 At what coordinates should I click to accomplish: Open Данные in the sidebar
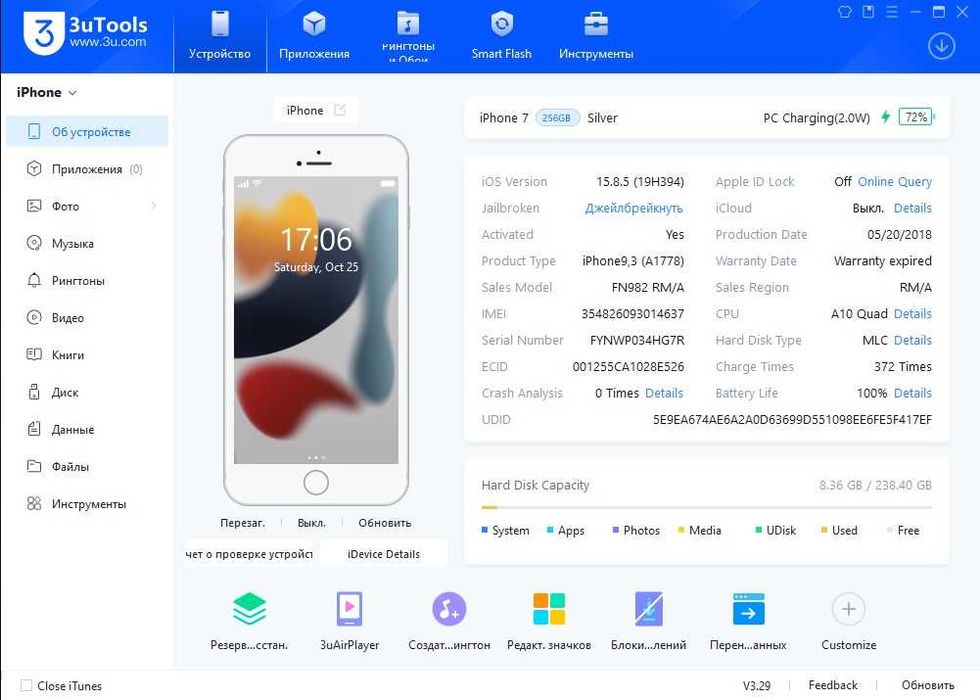[x=88, y=429]
